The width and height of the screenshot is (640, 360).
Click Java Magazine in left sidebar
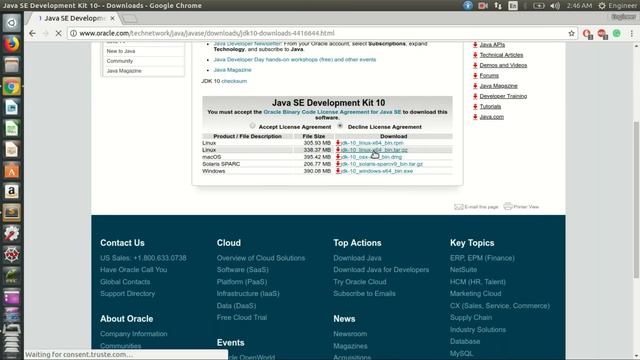pos(124,71)
